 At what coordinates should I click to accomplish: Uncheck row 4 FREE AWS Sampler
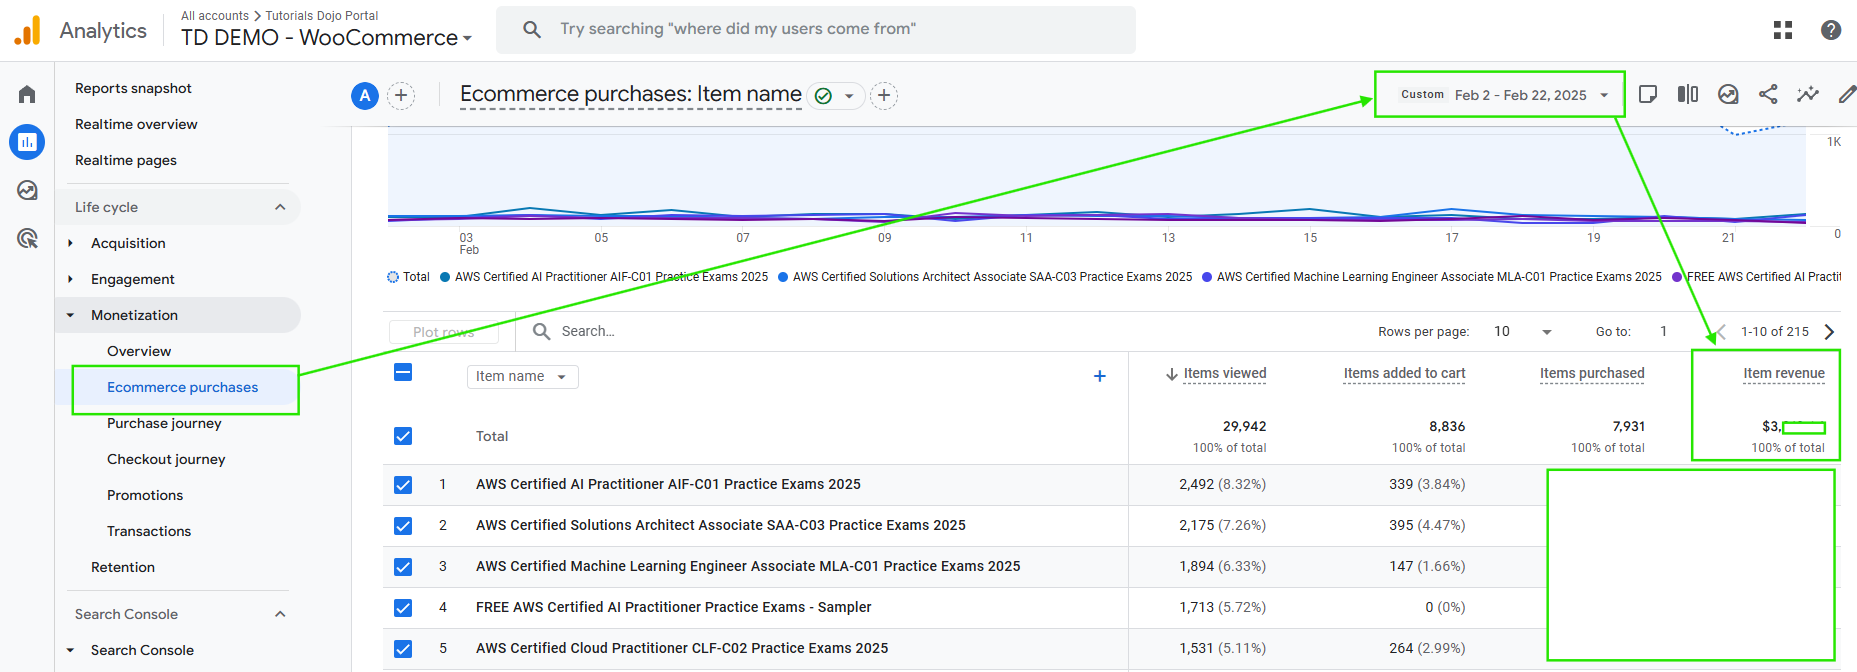pos(403,608)
